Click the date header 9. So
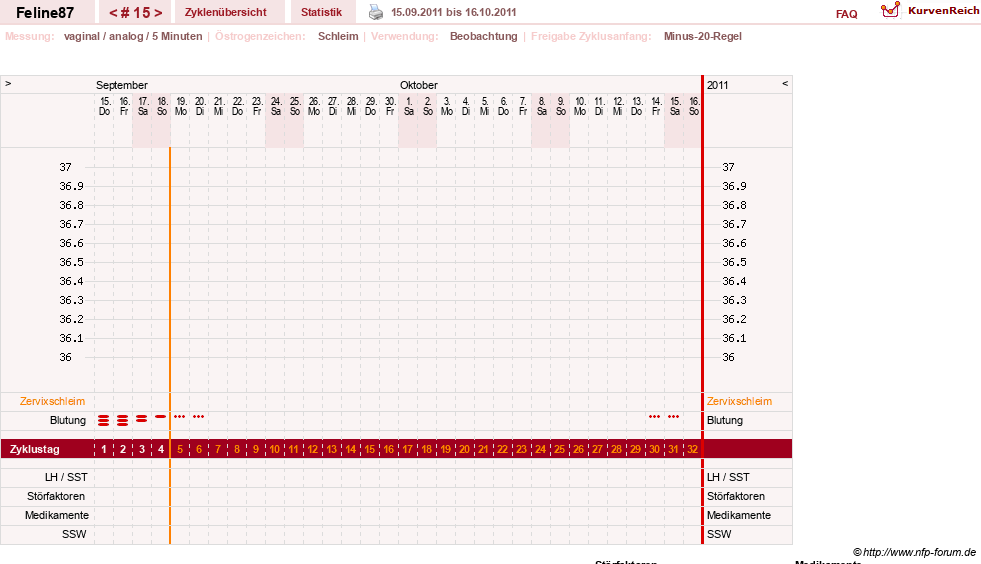 (561, 106)
